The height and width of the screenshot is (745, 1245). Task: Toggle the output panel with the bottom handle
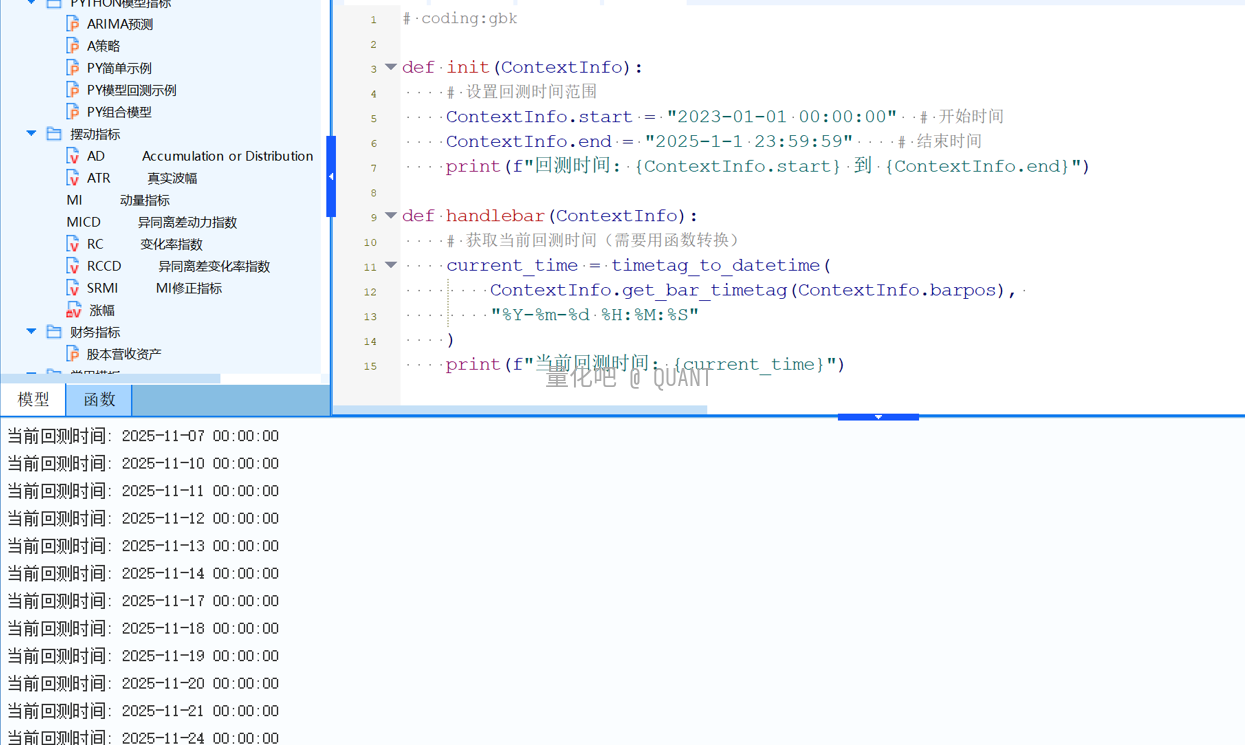point(878,417)
